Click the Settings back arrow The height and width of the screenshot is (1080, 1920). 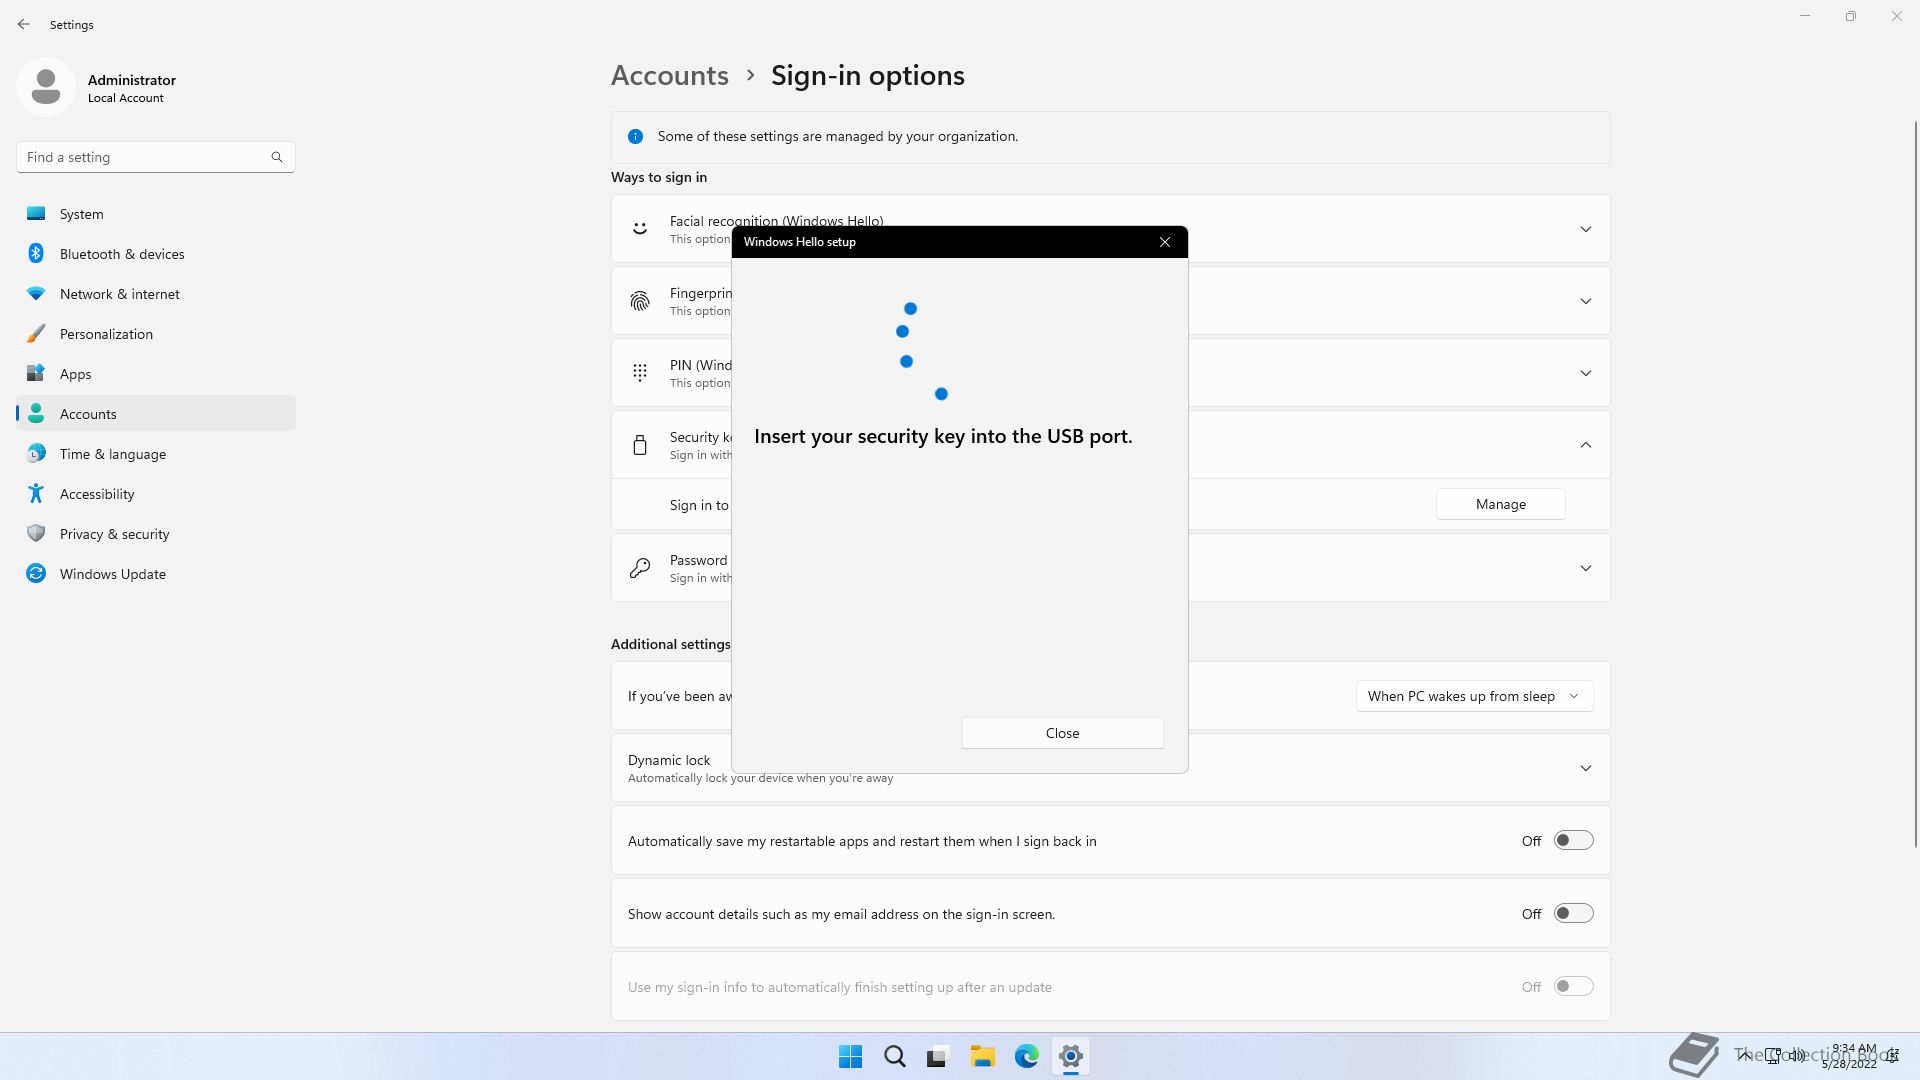pyautogui.click(x=24, y=24)
